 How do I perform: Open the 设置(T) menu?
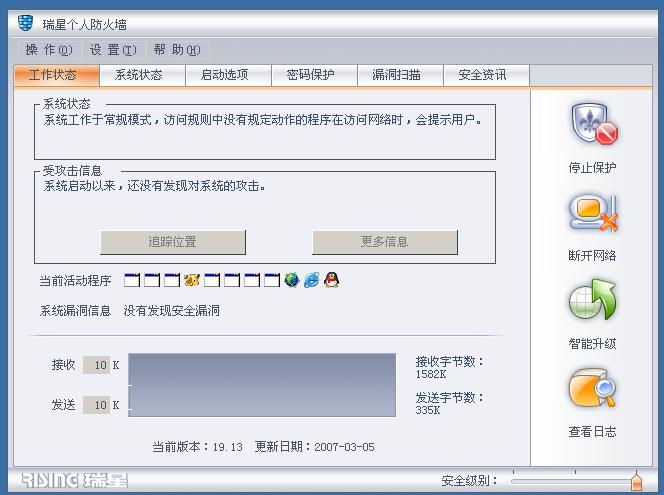click(x=113, y=50)
